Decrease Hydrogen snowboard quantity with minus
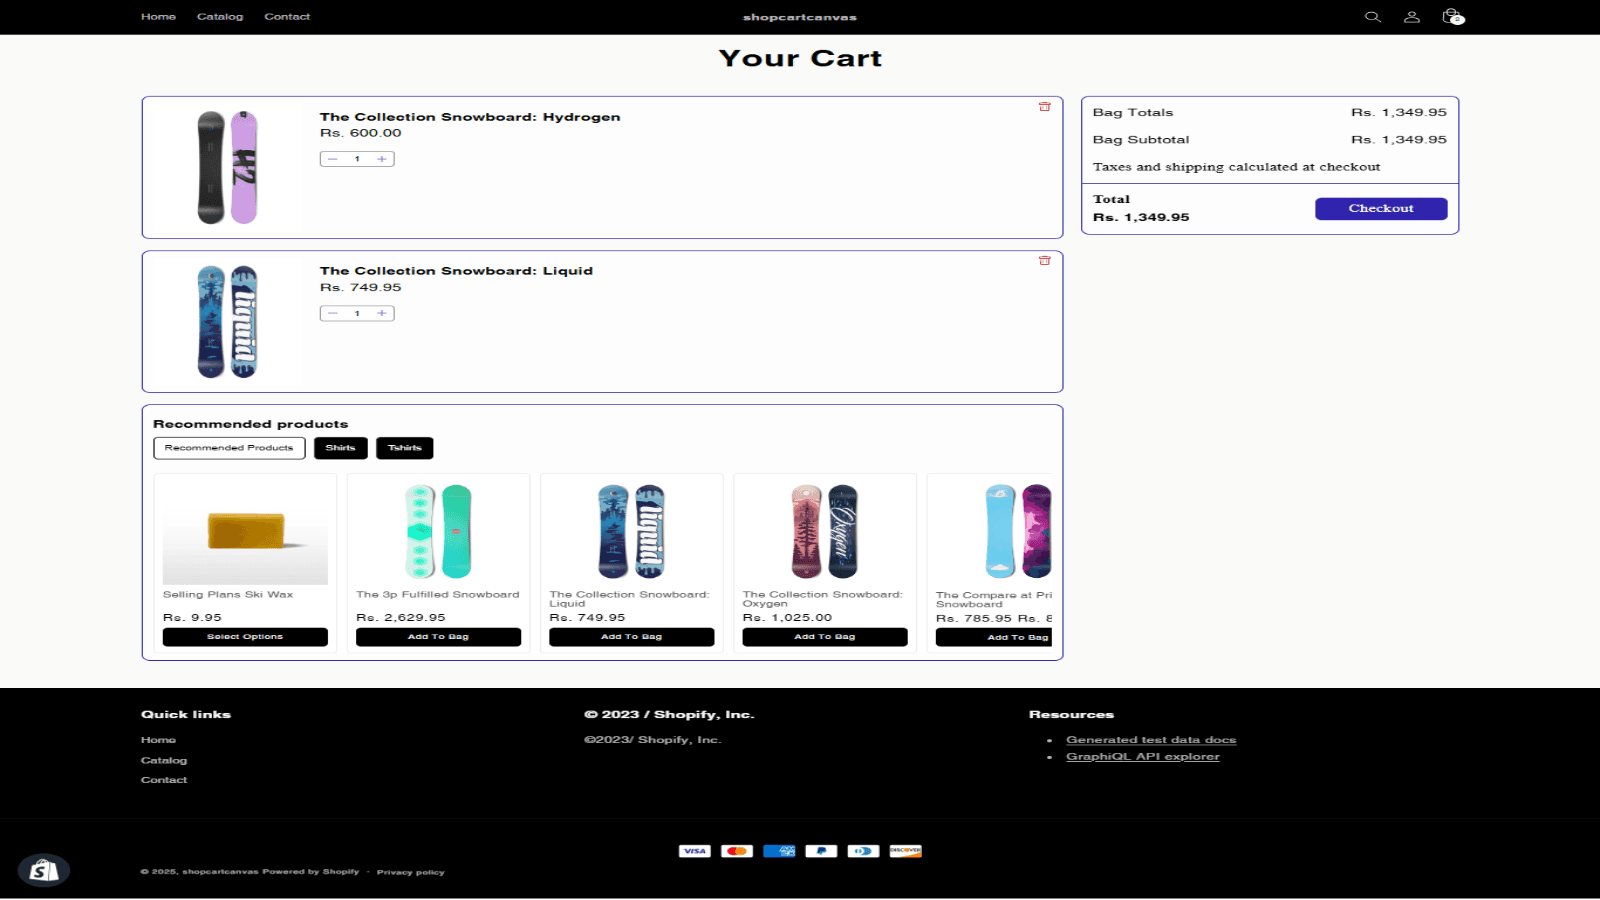 (x=333, y=159)
